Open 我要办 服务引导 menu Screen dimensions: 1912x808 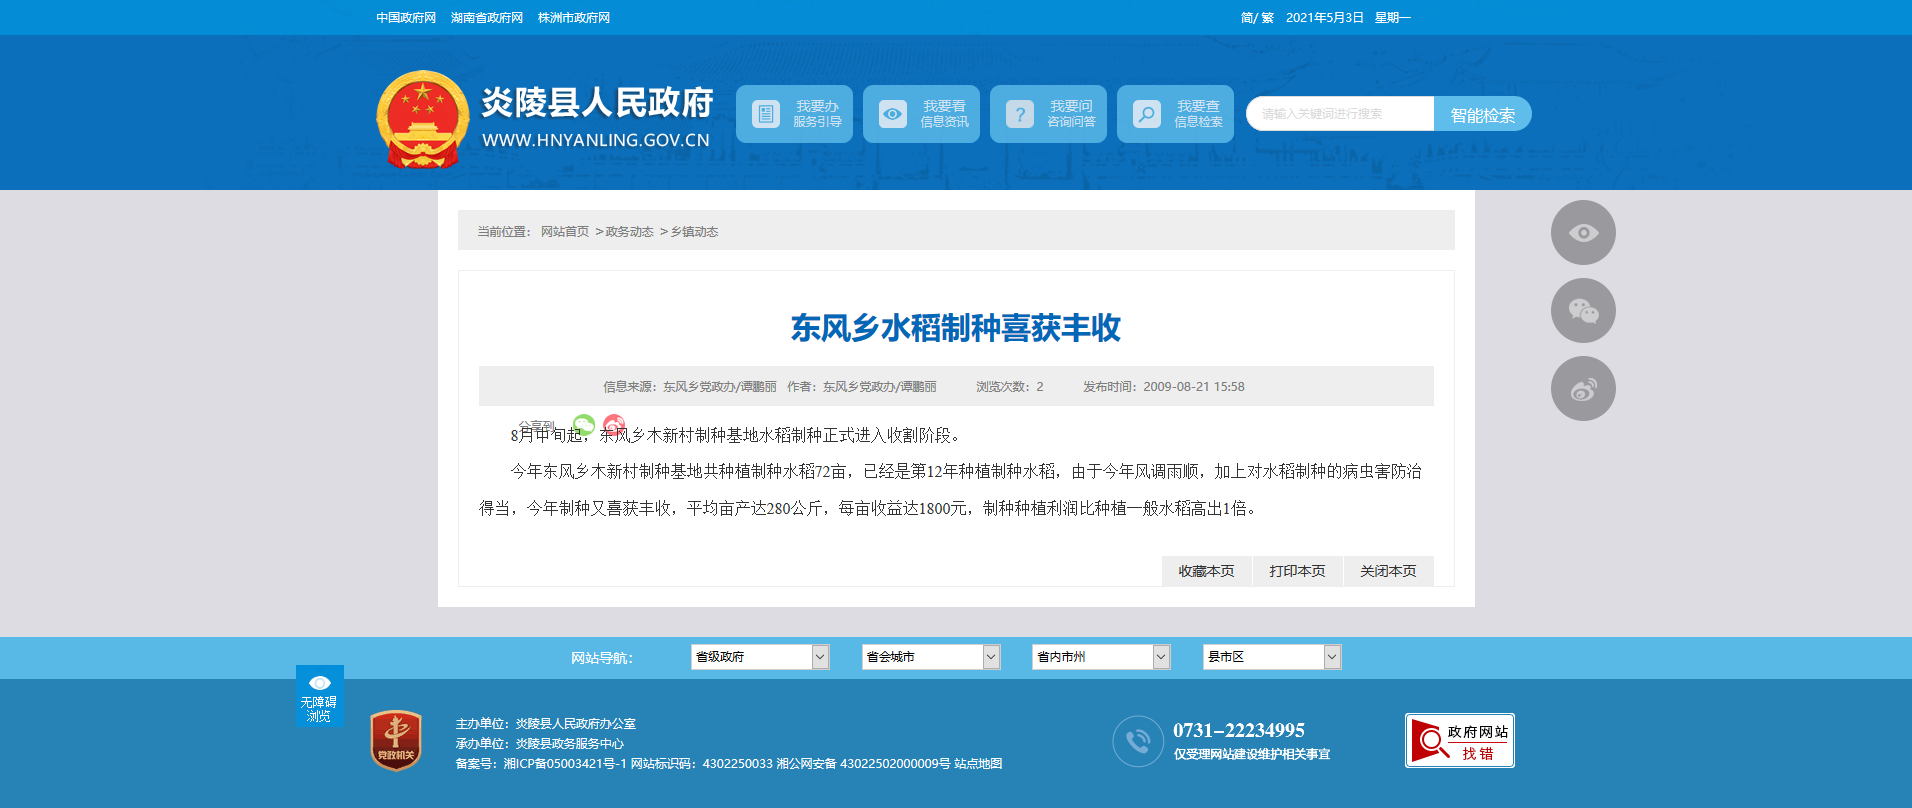point(794,114)
